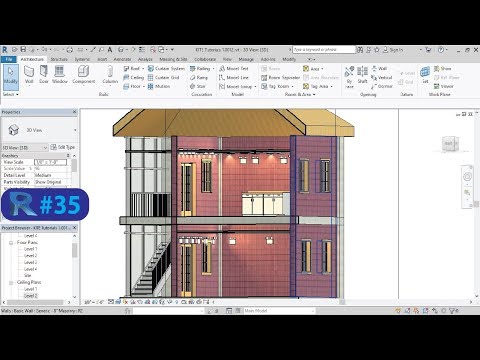Screen dimensions: 480x360
Task: Select the By Face opening tool
Action: point(349,77)
